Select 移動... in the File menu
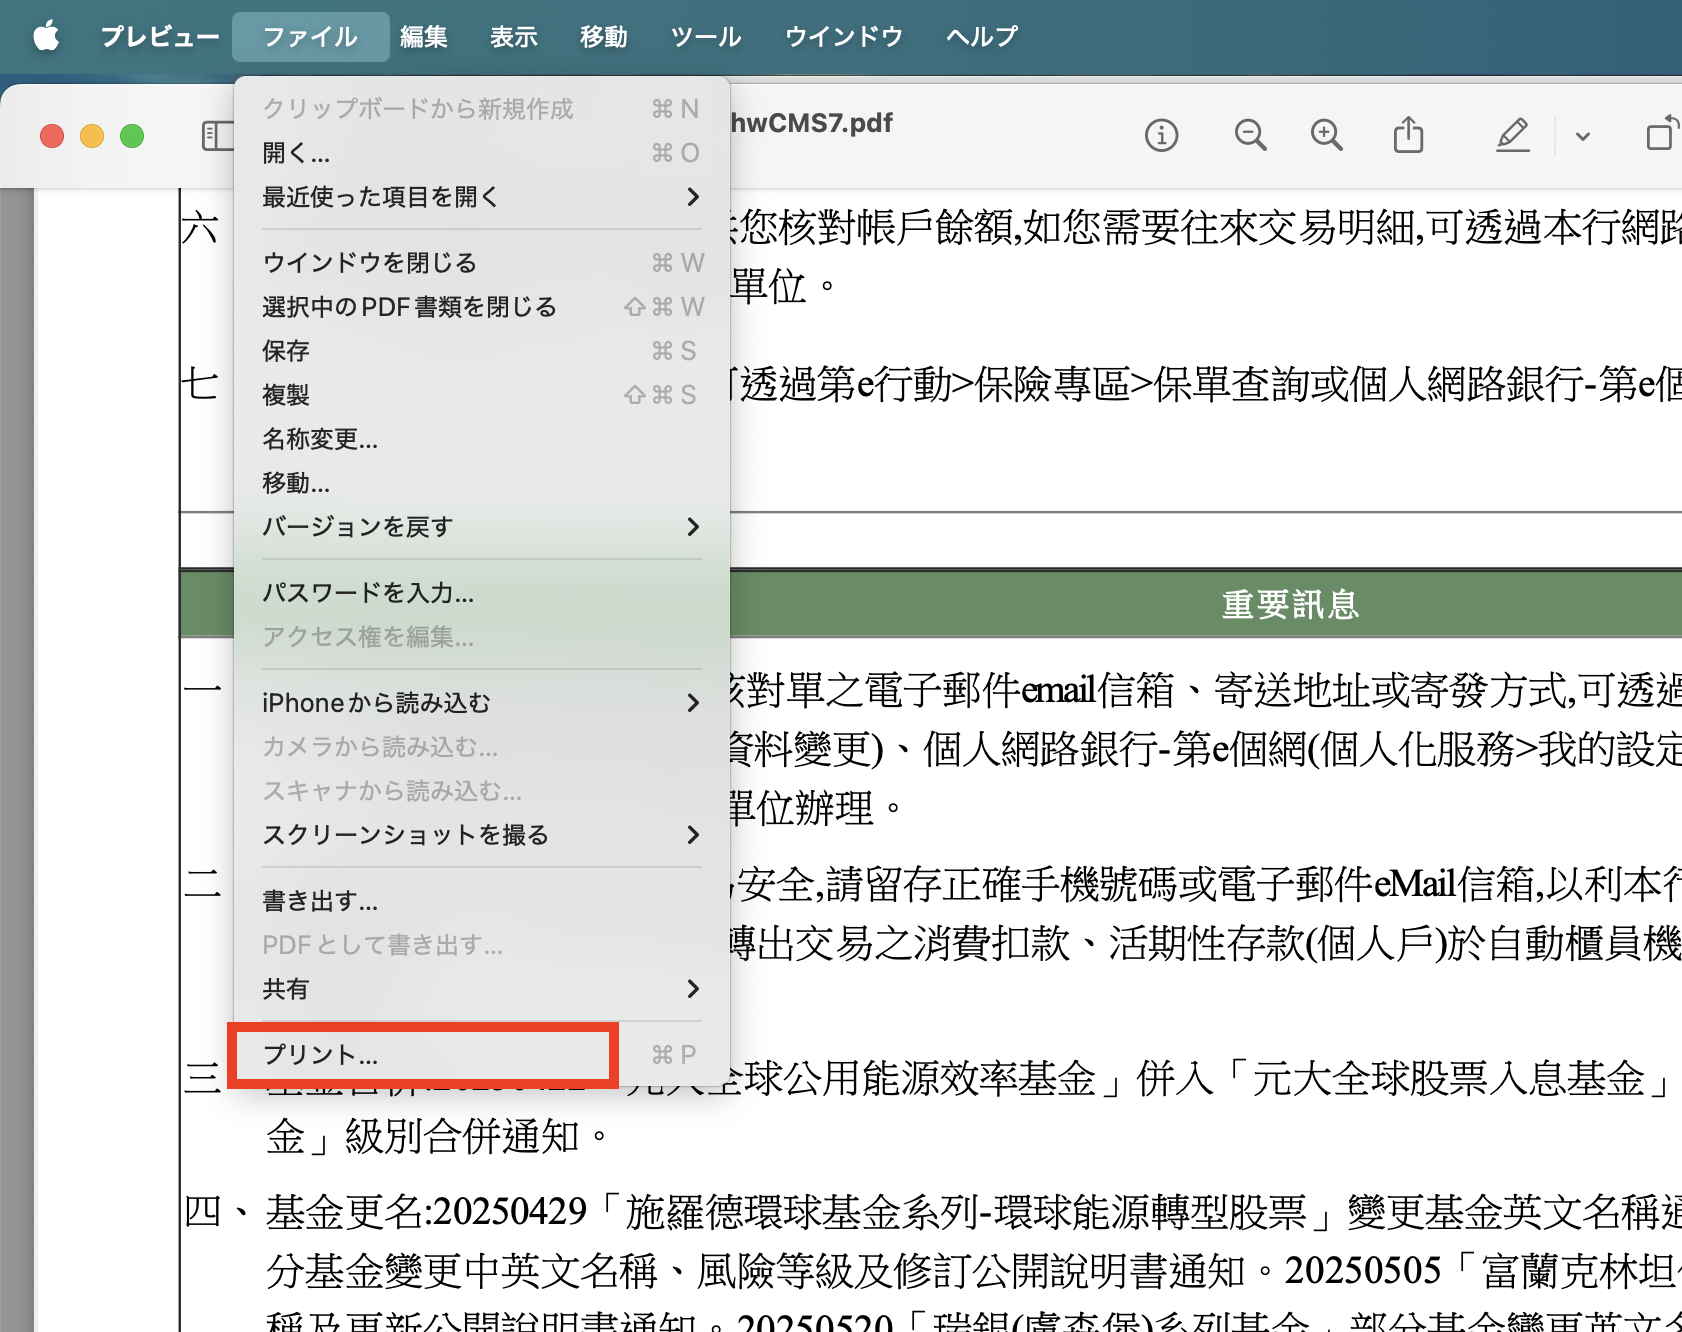 tap(482, 483)
